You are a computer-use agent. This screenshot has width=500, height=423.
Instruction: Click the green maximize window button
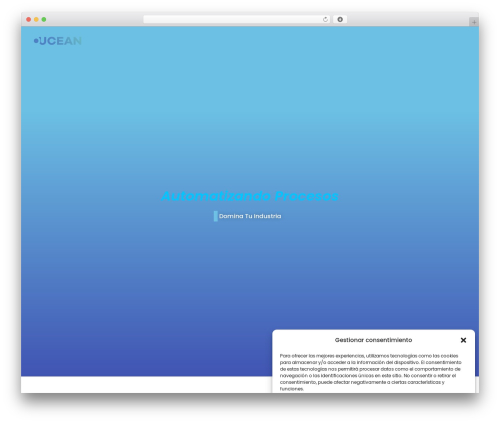click(44, 19)
